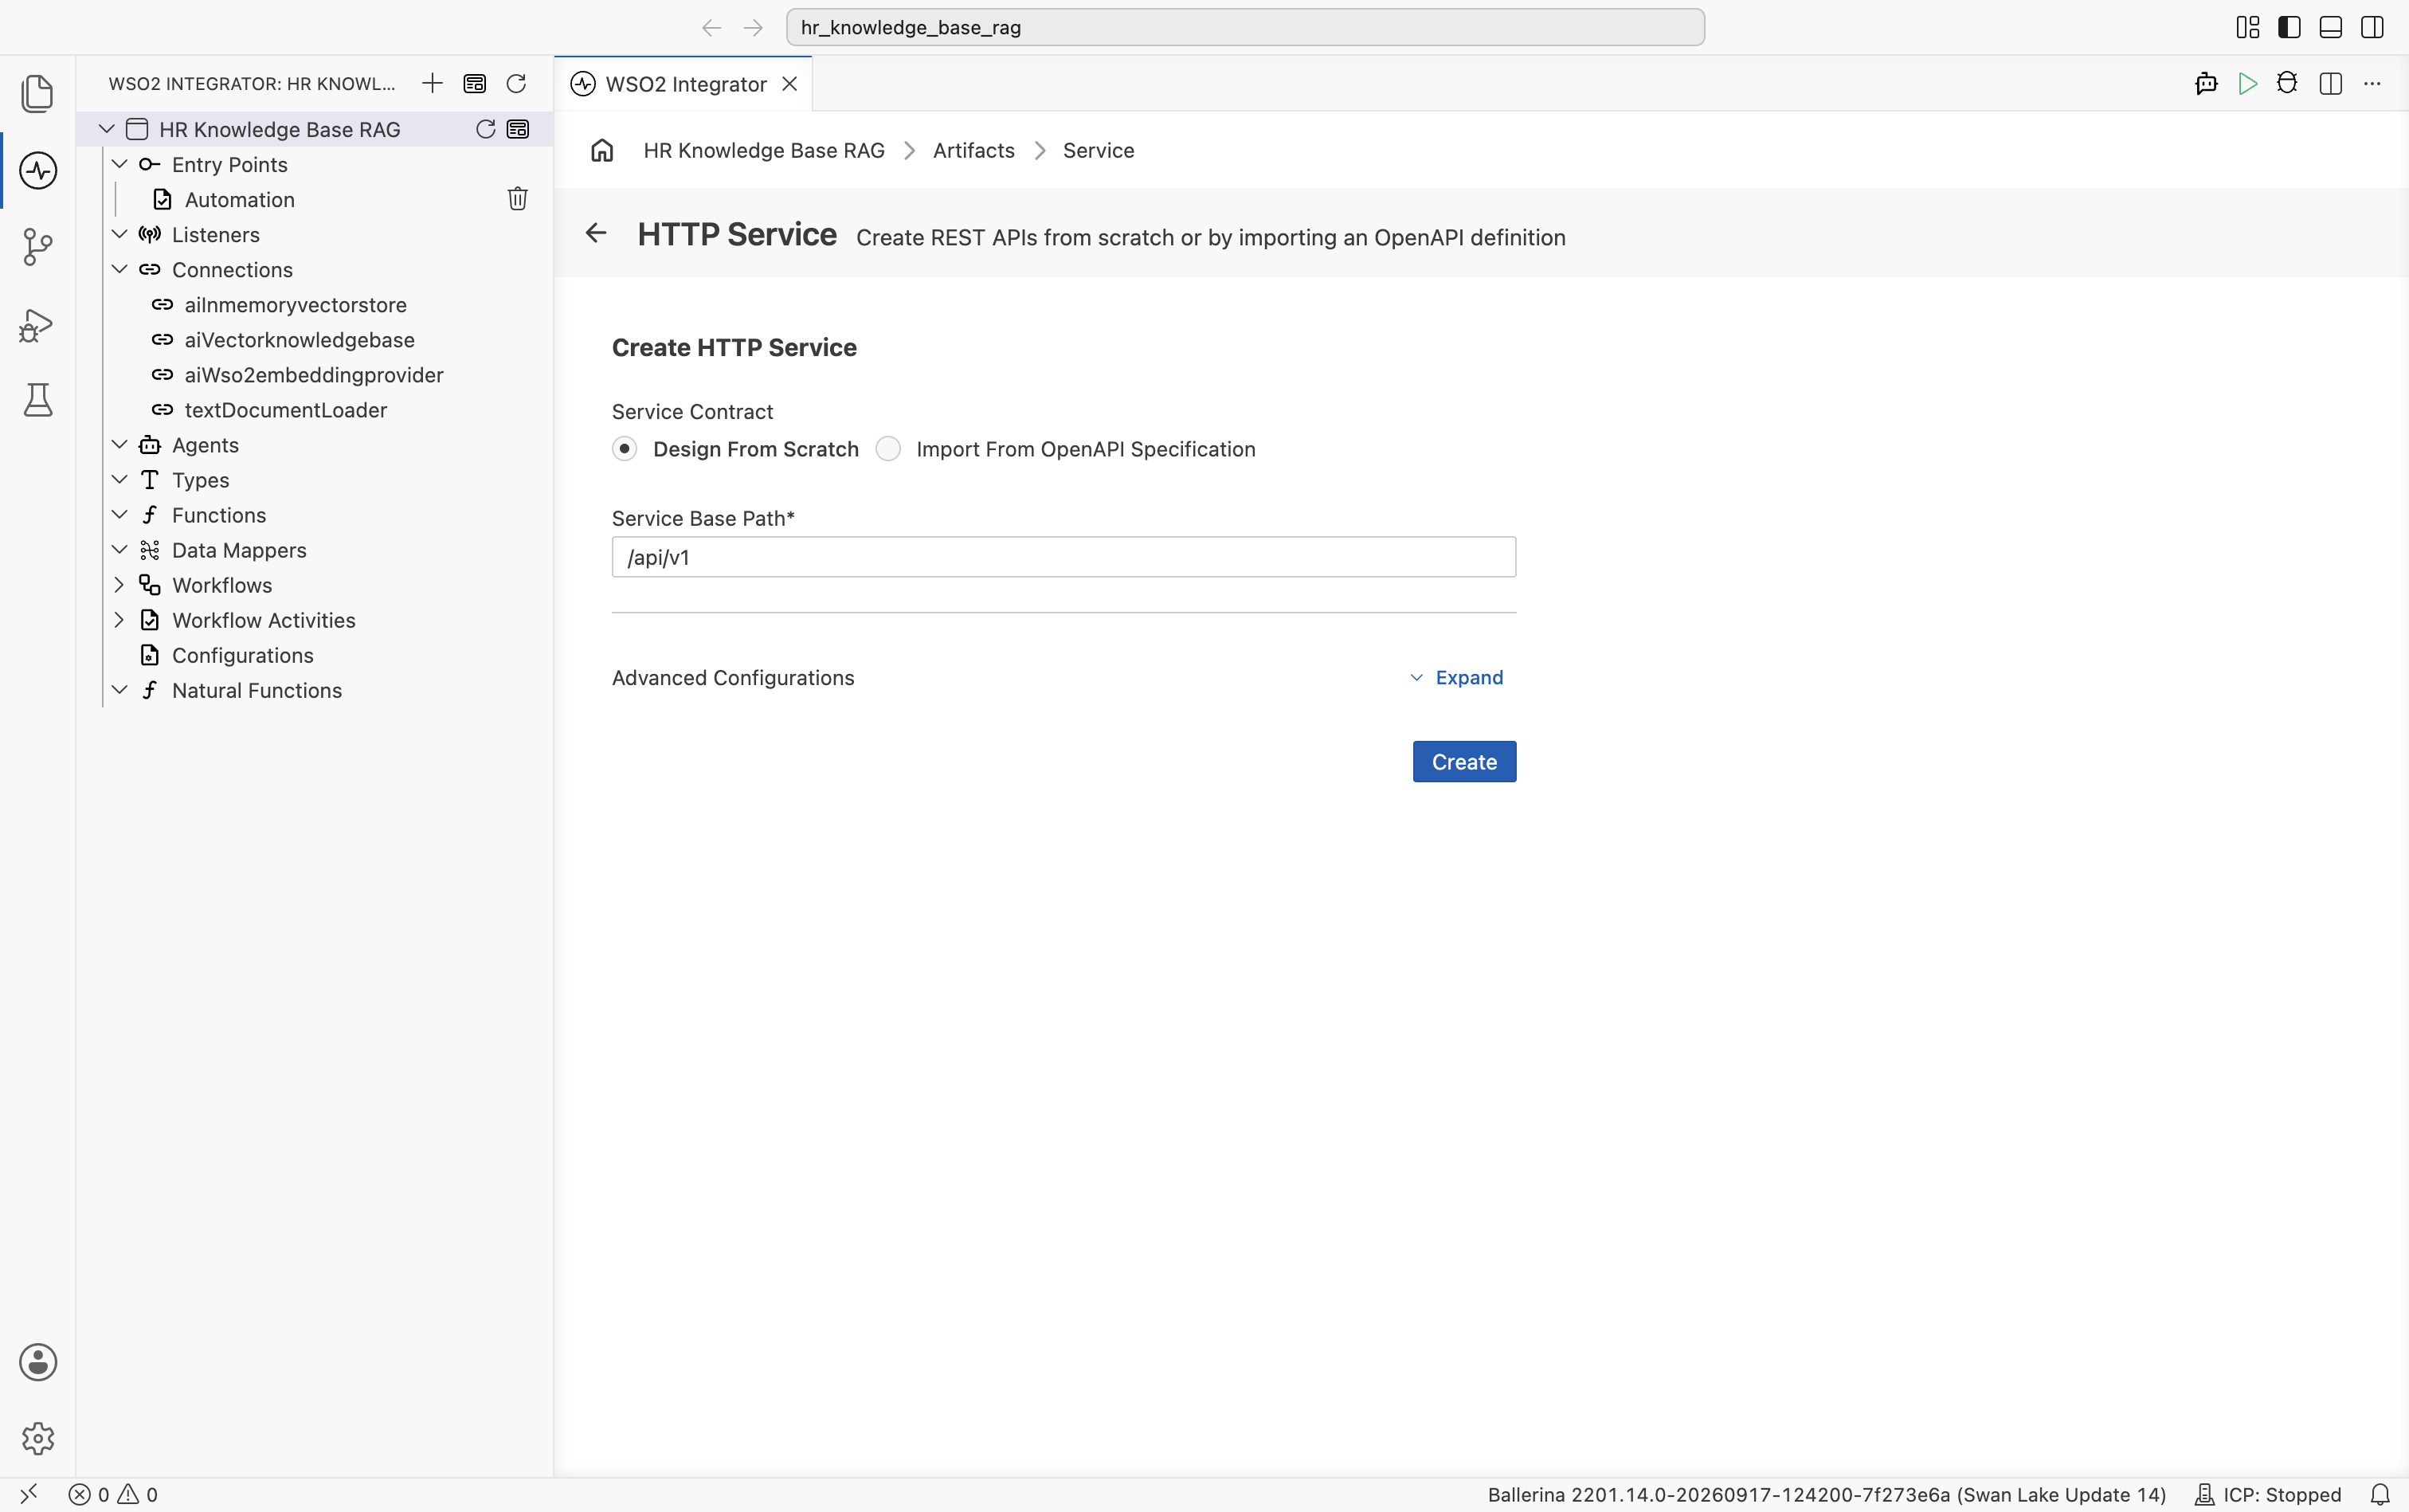Click the refresh icon in panel header
This screenshot has height=1512, width=2409.
[516, 83]
